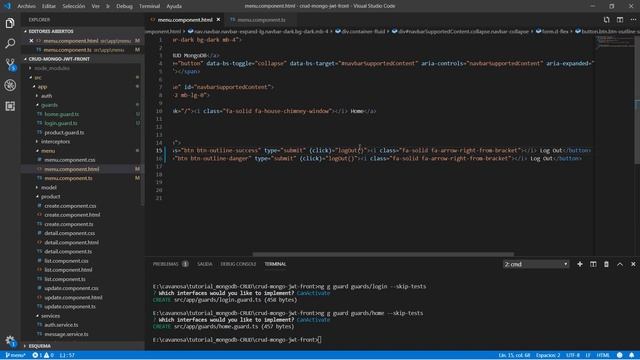This screenshot has height=360, width=640.
Task: Expand the interceptors folder
Action: 55,142
